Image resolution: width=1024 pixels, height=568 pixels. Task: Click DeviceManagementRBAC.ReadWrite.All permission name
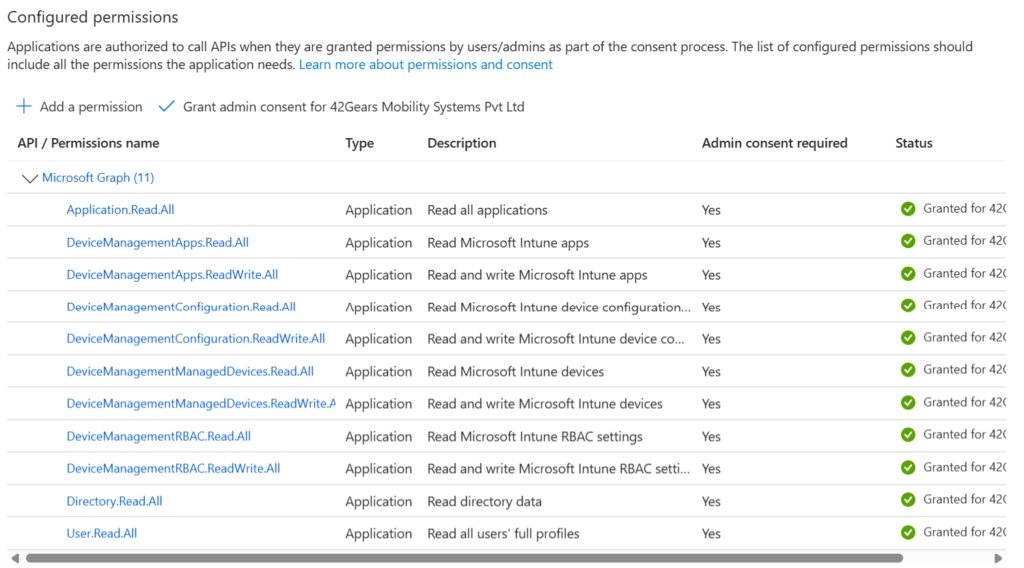(x=173, y=469)
